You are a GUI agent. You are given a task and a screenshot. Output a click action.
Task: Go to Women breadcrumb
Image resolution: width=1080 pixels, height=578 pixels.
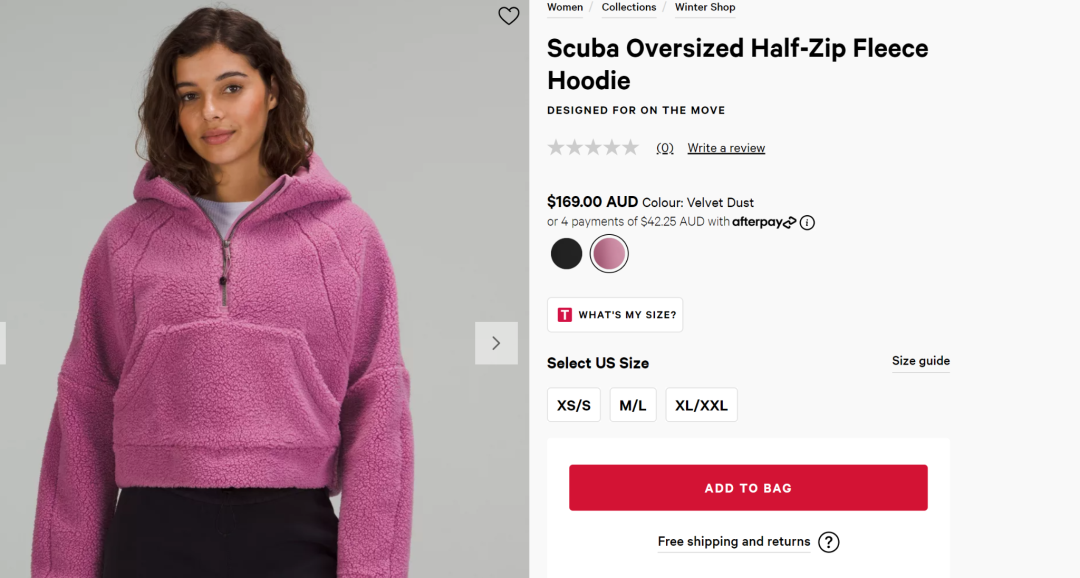click(565, 8)
